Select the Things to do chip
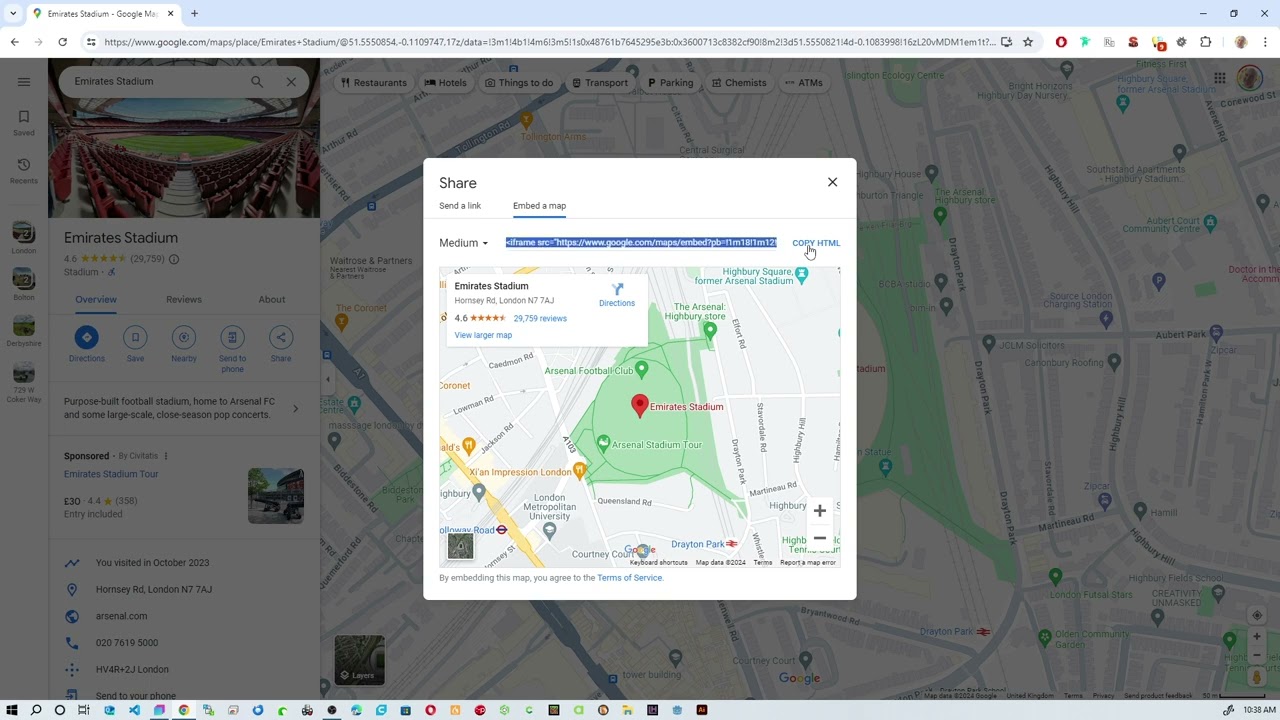The height and width of the screenshot is (720, 1280). (x=518, y=83)
